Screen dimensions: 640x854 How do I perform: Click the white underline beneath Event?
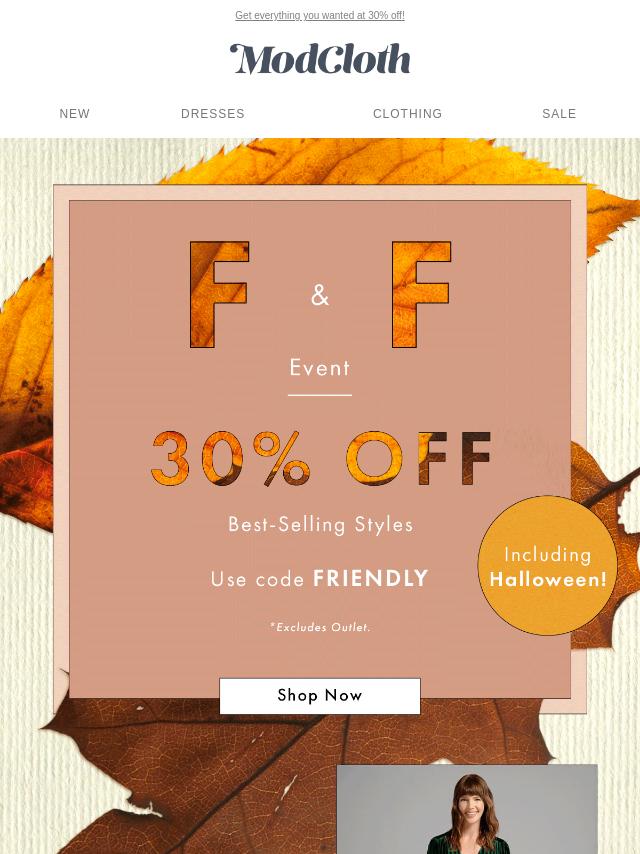(x=320, y=395)
